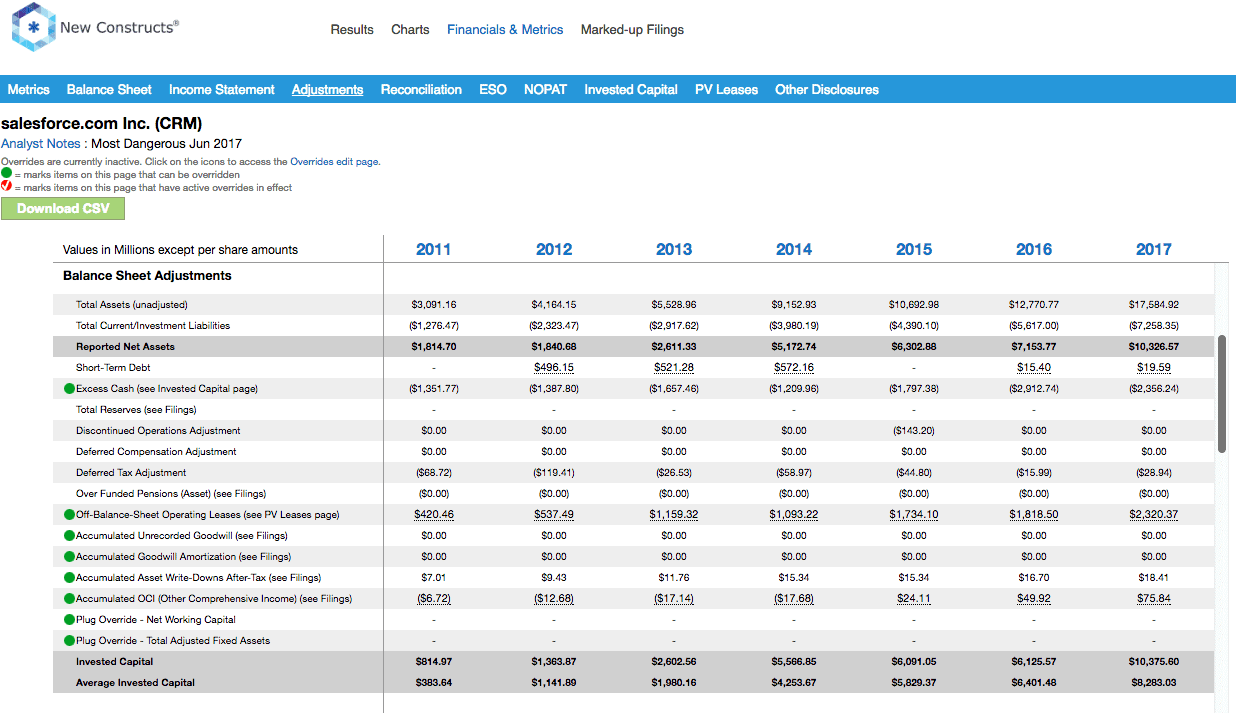1236x713 pixels.
Task: Click the 2012 column header
Action: click(553, 249)
